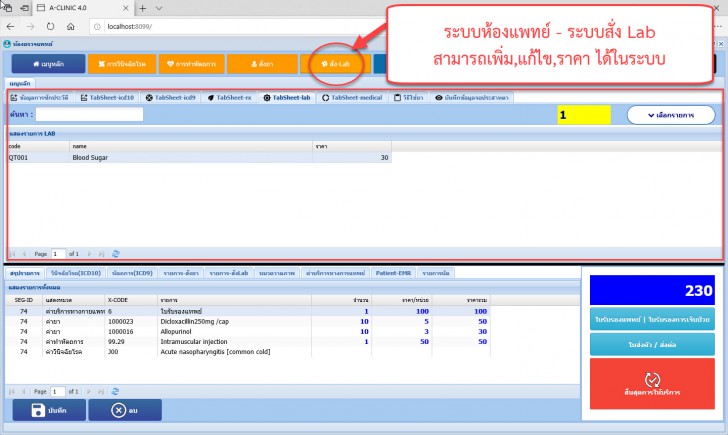Open the medical certificate teal button
This screenshot has width=728, height=435.
tap(652, 319)
